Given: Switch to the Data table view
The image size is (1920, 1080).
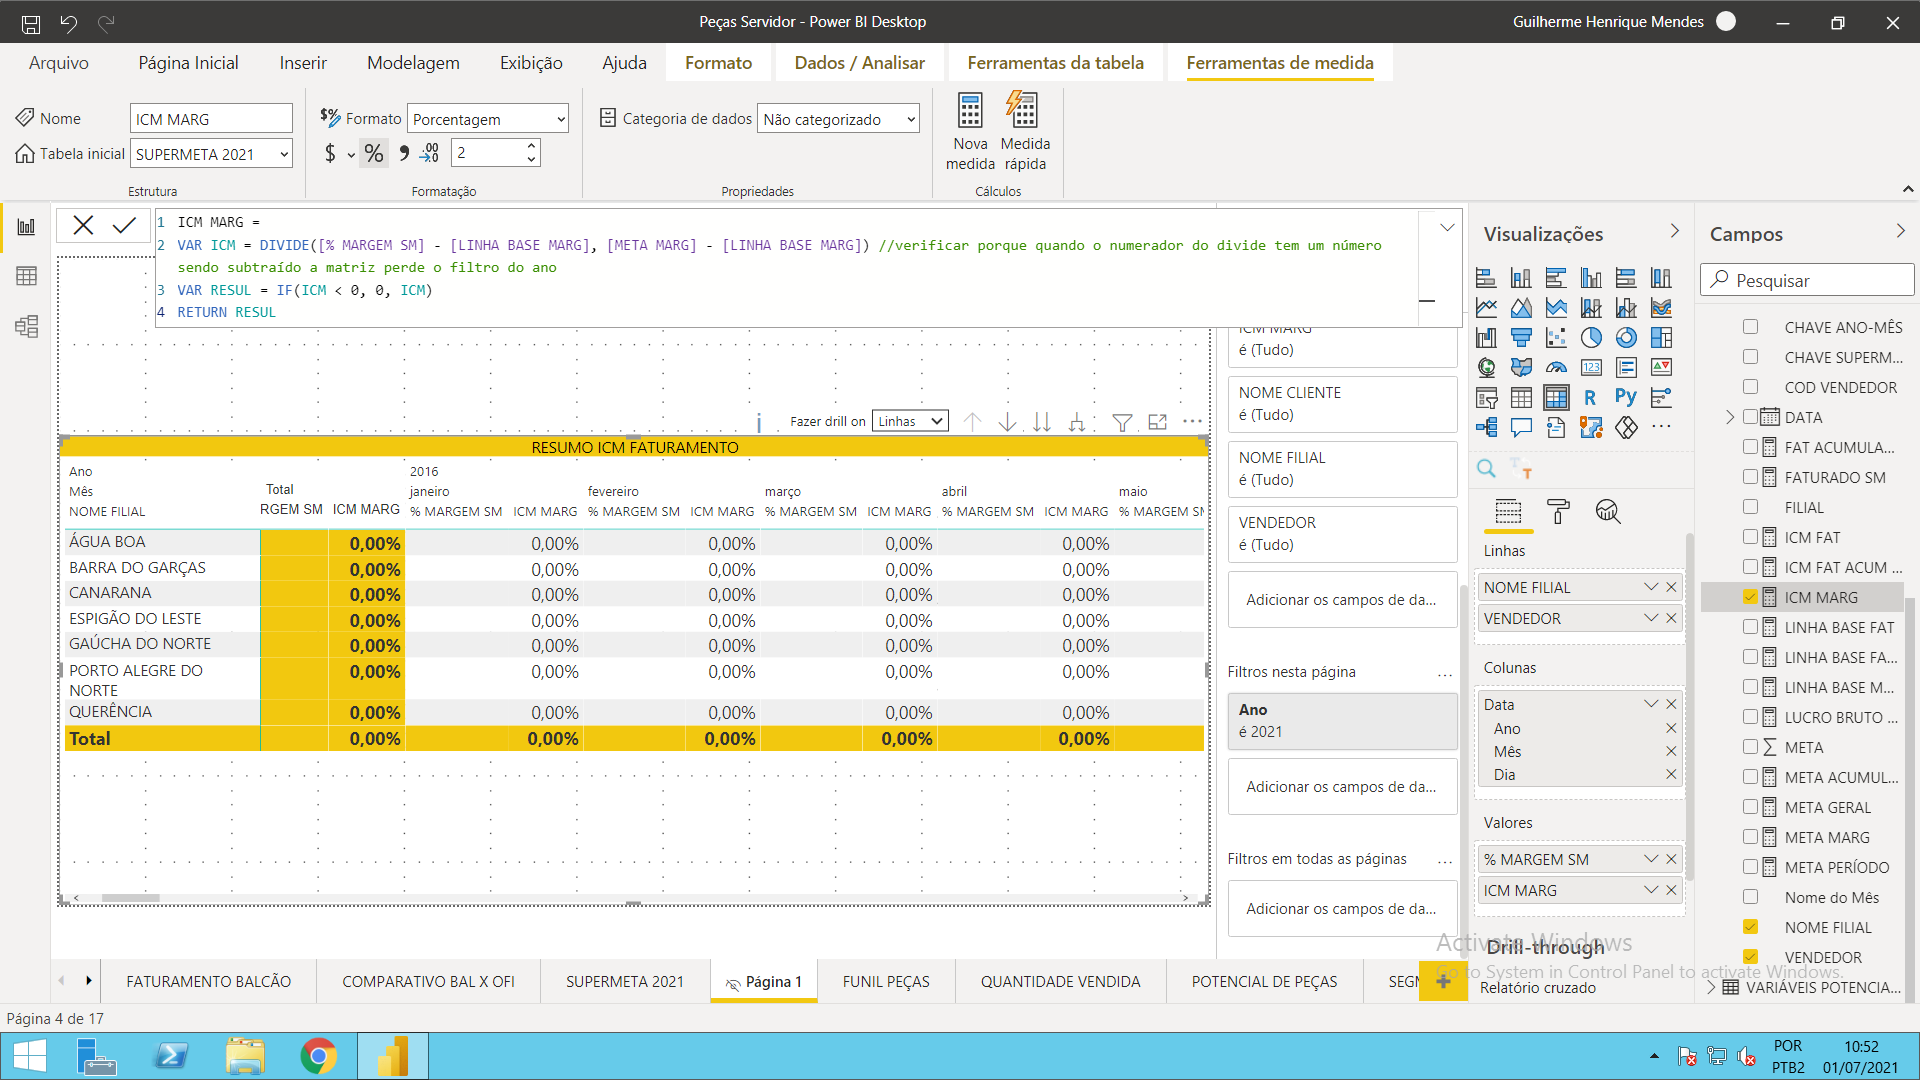Looking at the screenshot, I should click(26, 276).
